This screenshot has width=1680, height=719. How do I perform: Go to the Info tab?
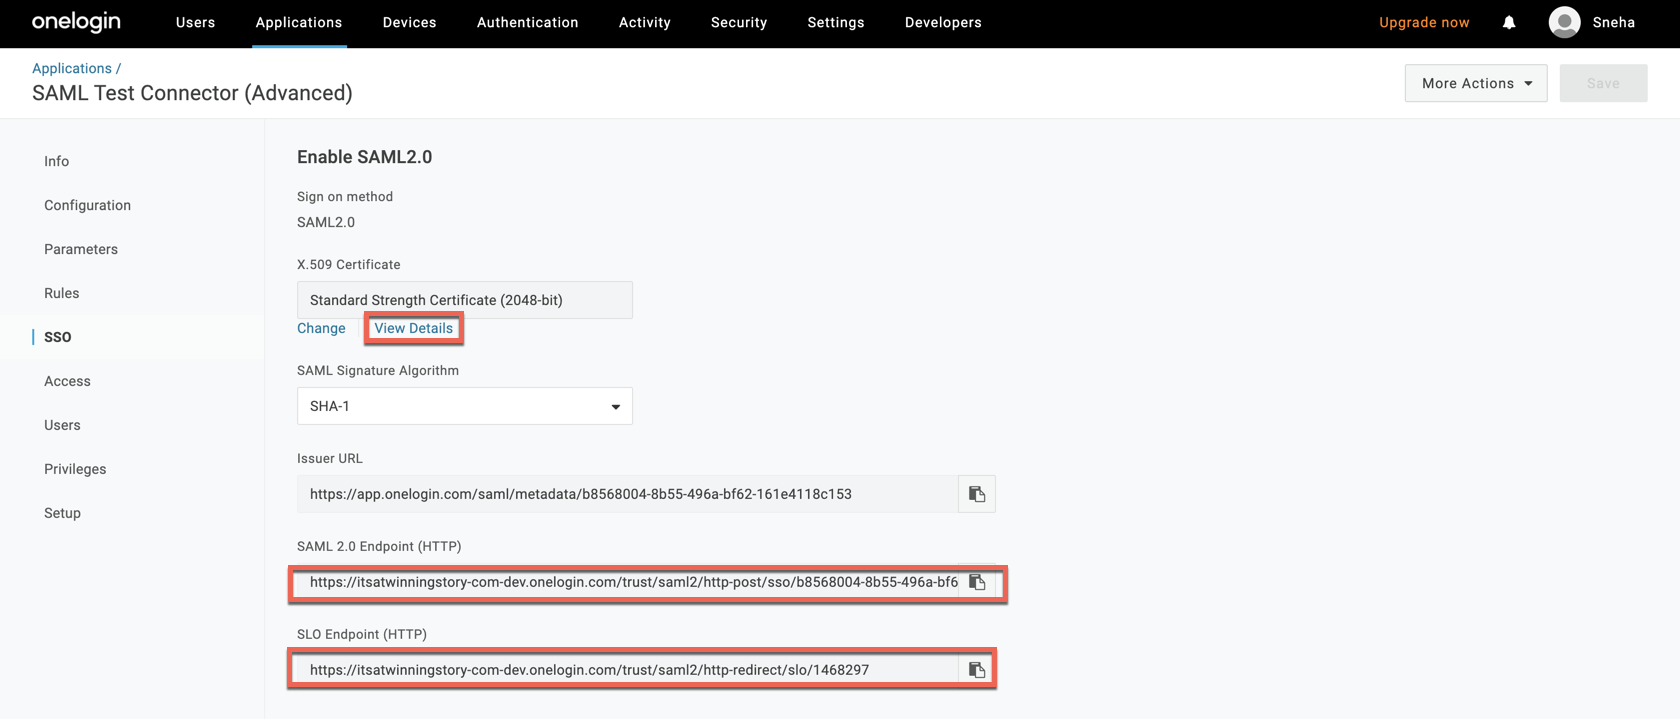pos(57,161)
